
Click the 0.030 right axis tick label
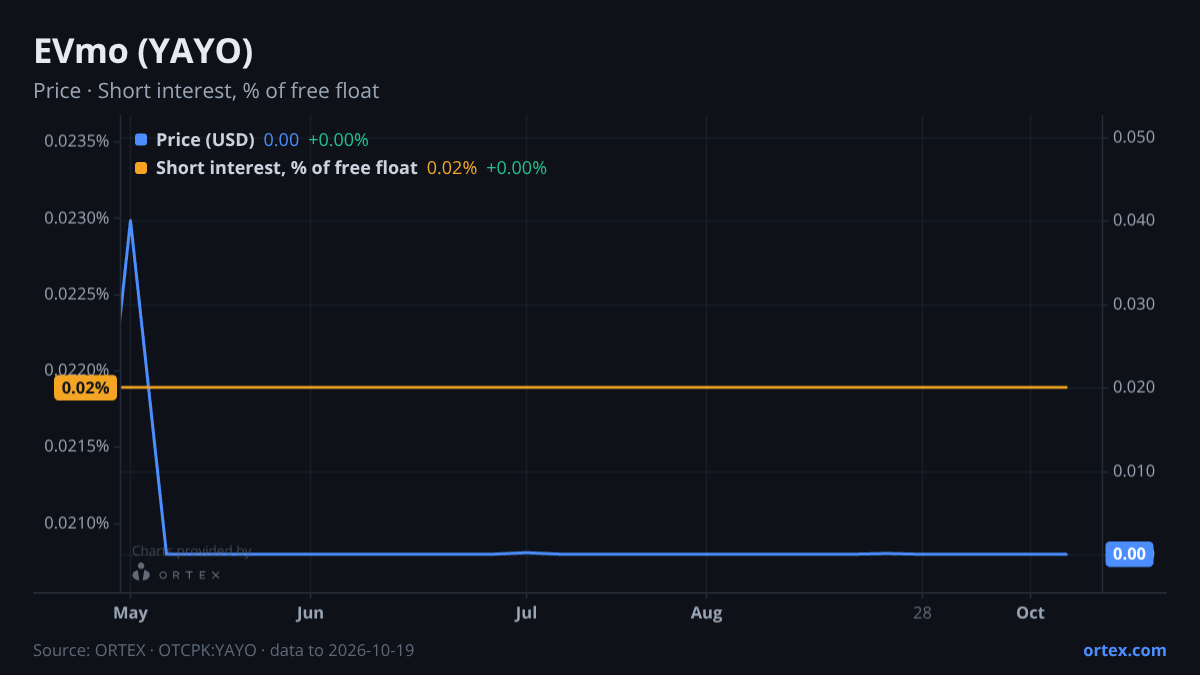click(1134, 304)
